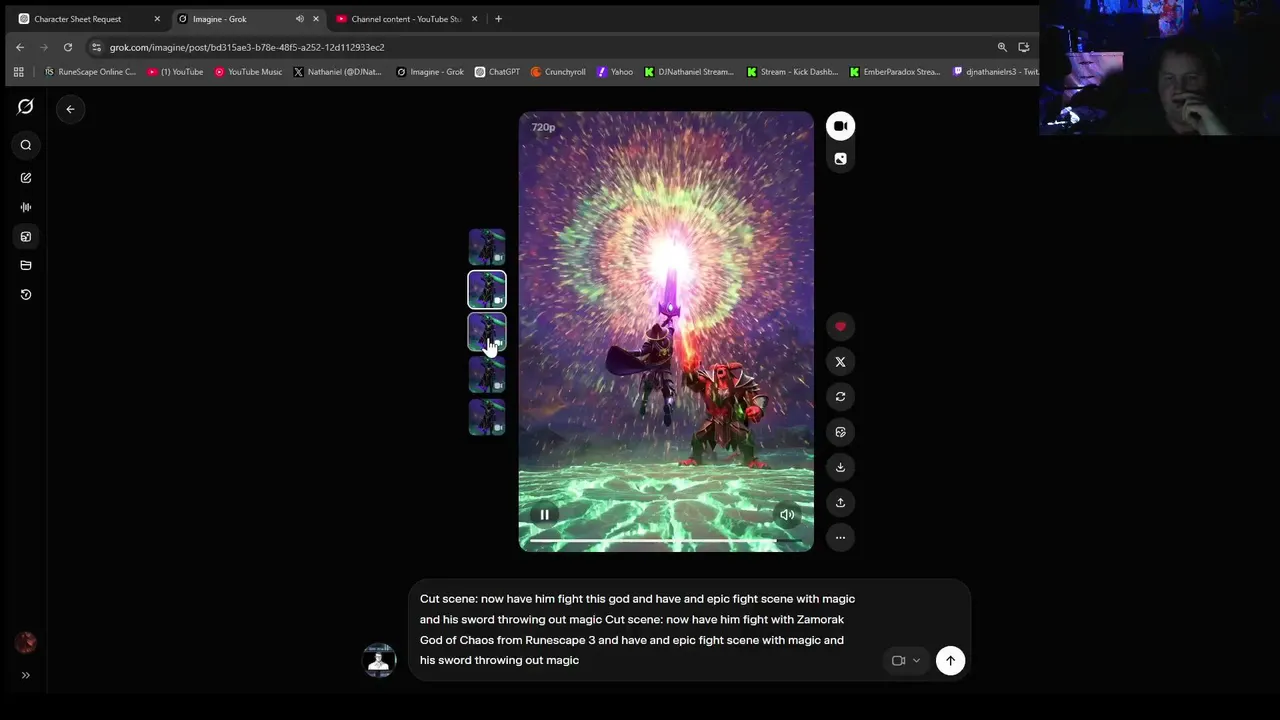The image size is (1280, 720).
Task: Open the (1) YouTube bookmark
Action: 175,72
